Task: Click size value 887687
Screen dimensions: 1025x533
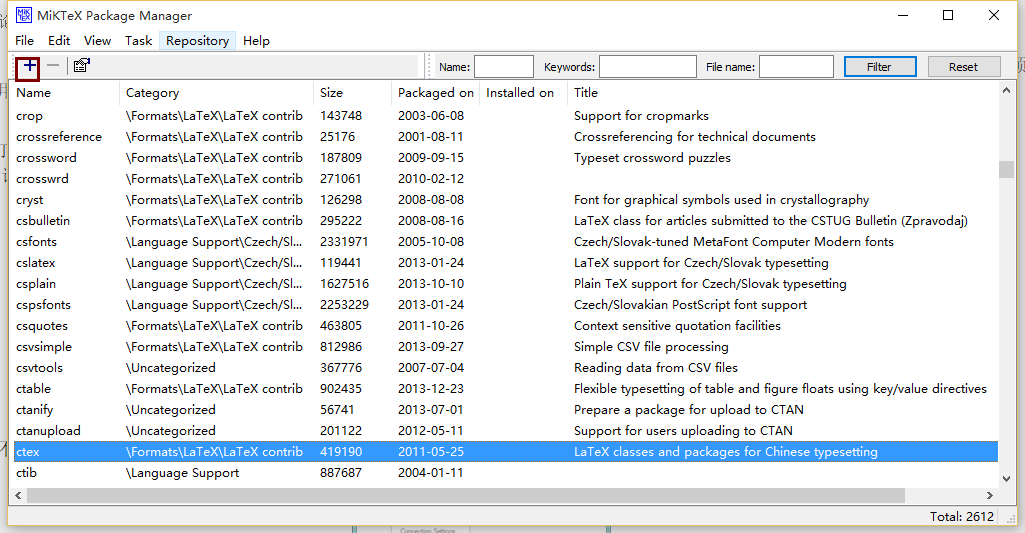Action: [341, 473]
